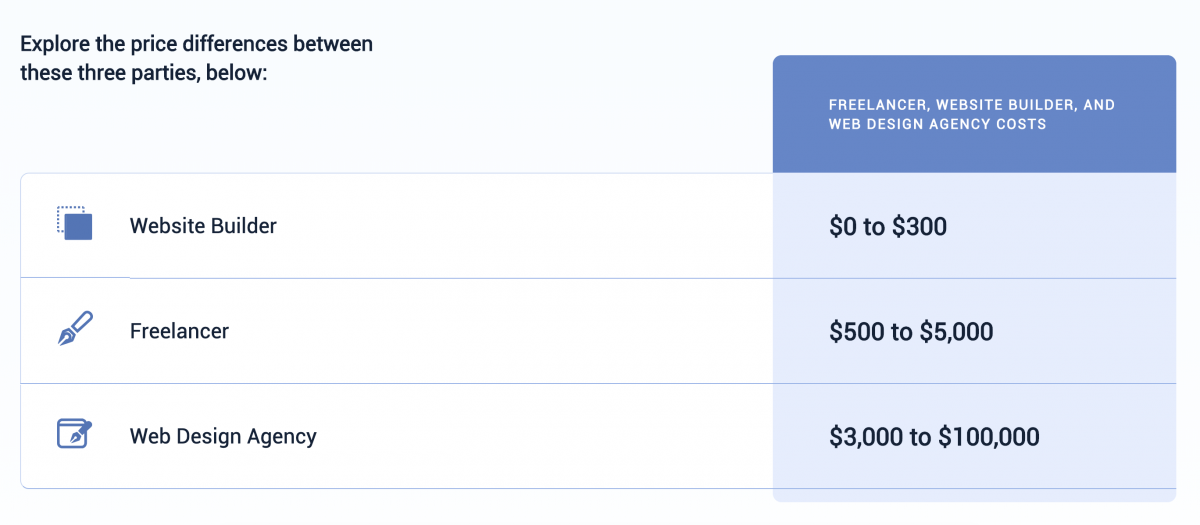Click the '$0' amount in builder row
The height and width of the screenshot is (525, 1200).
coord(843,227)
